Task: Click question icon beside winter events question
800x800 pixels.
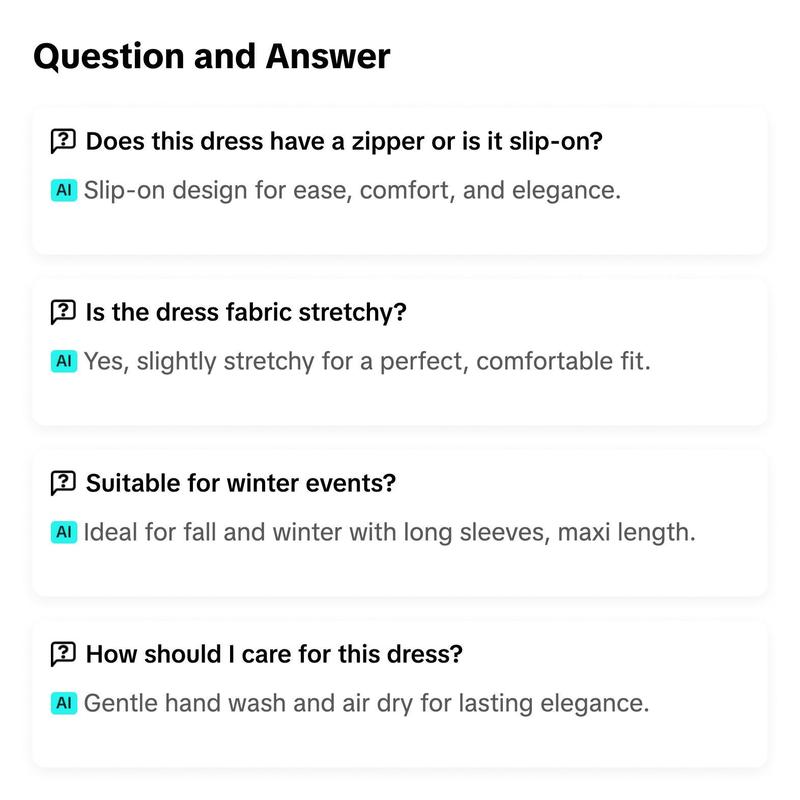Action: click(63, 483)
